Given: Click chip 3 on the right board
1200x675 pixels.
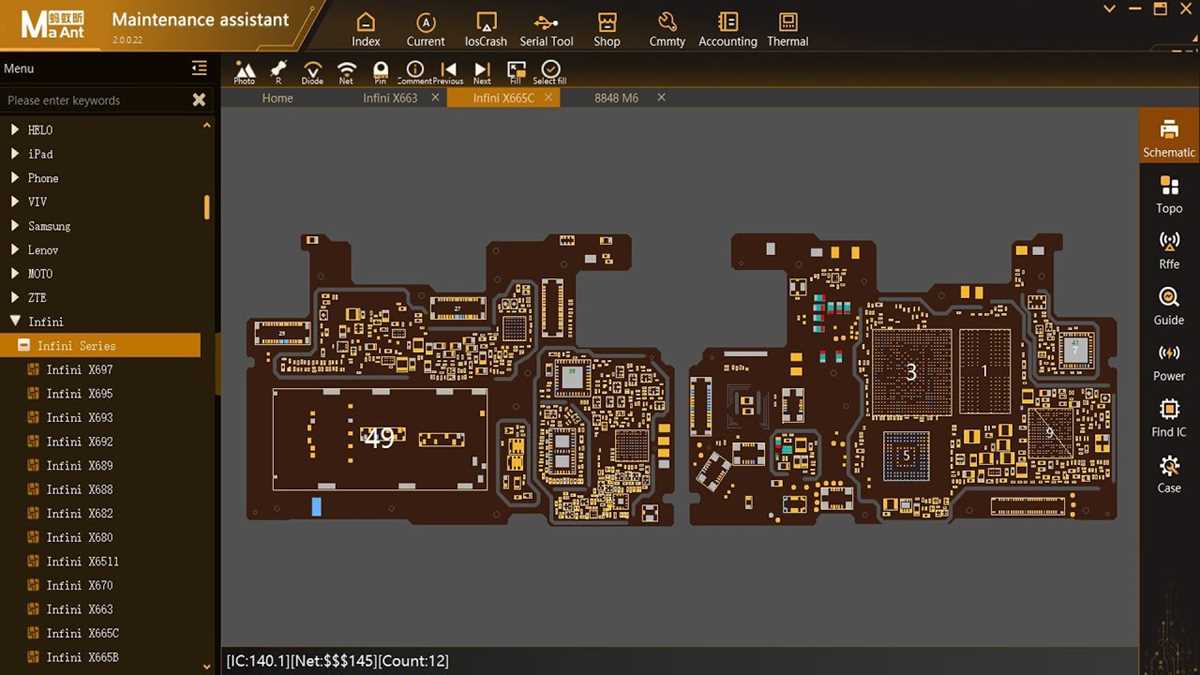Looking at the screenshot, I should tap(911, 372).
